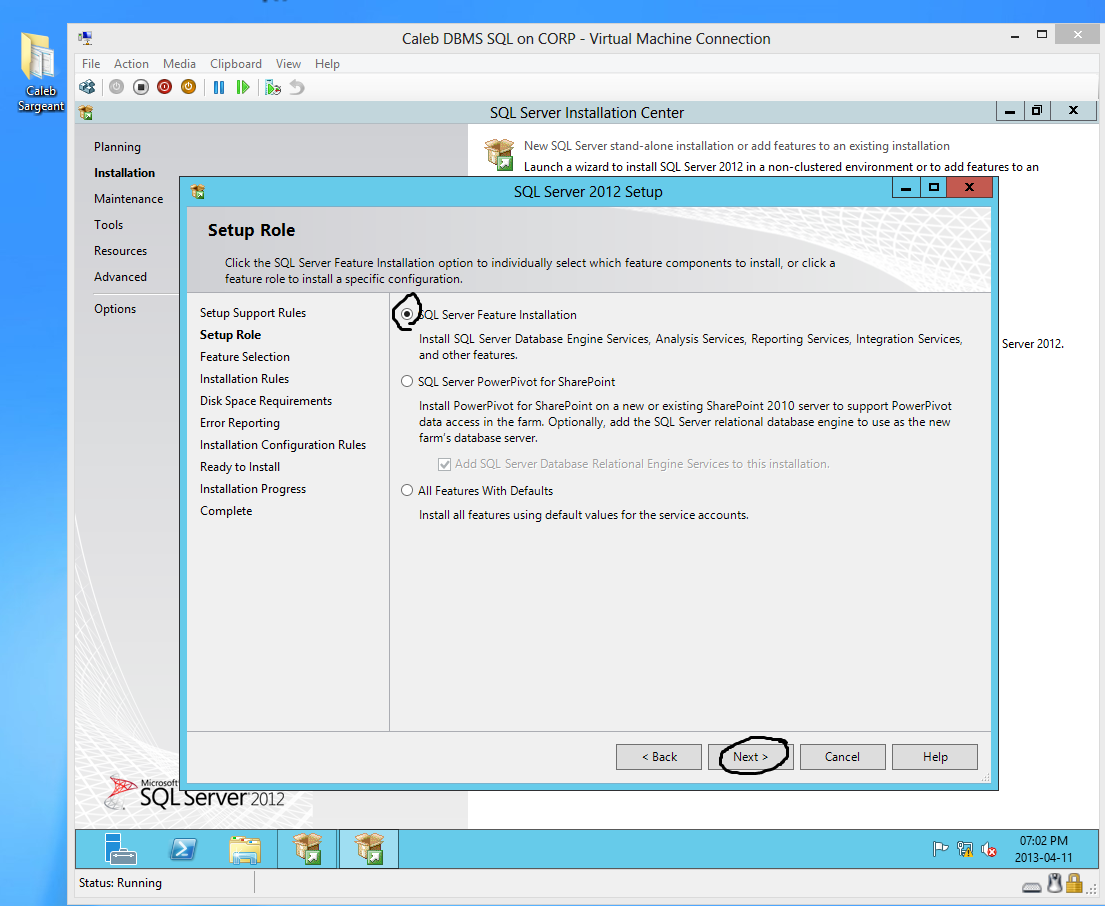Viewport: 1105px width, 906px height.
Task: Open Options in Installation Center
Action: click(115, 309)
